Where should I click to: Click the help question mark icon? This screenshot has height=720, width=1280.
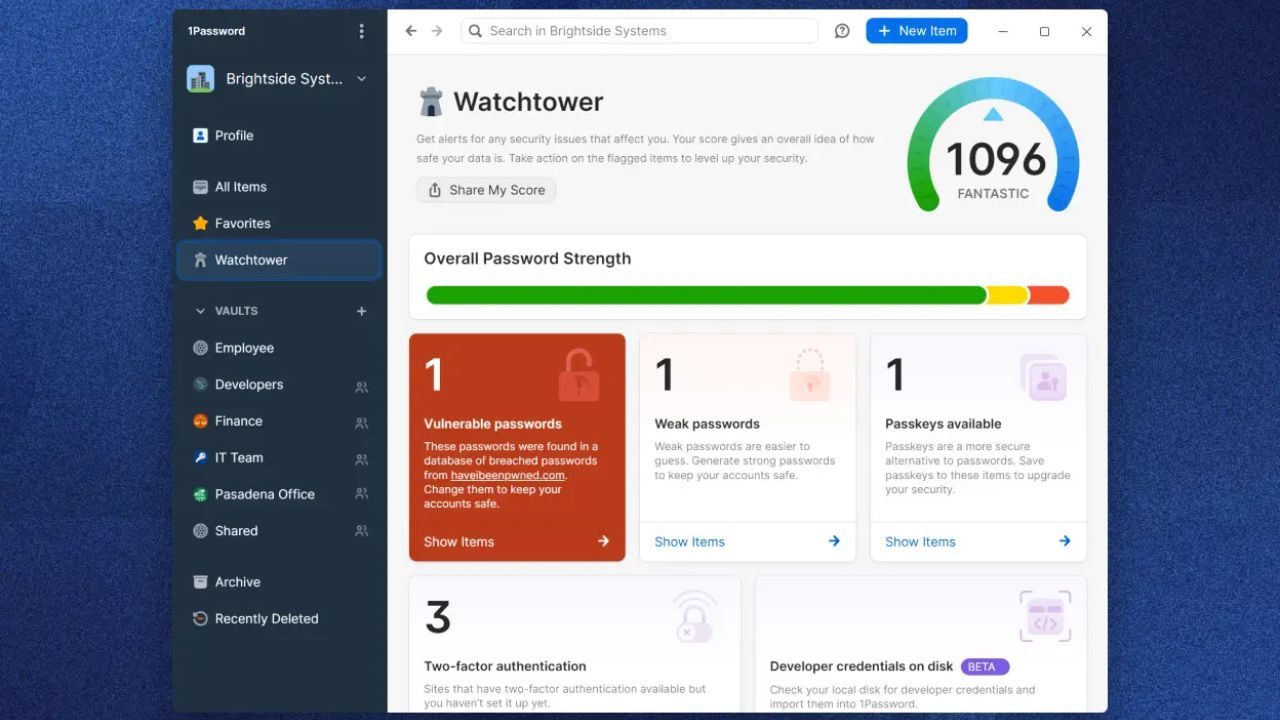click(x=842, y=31)
